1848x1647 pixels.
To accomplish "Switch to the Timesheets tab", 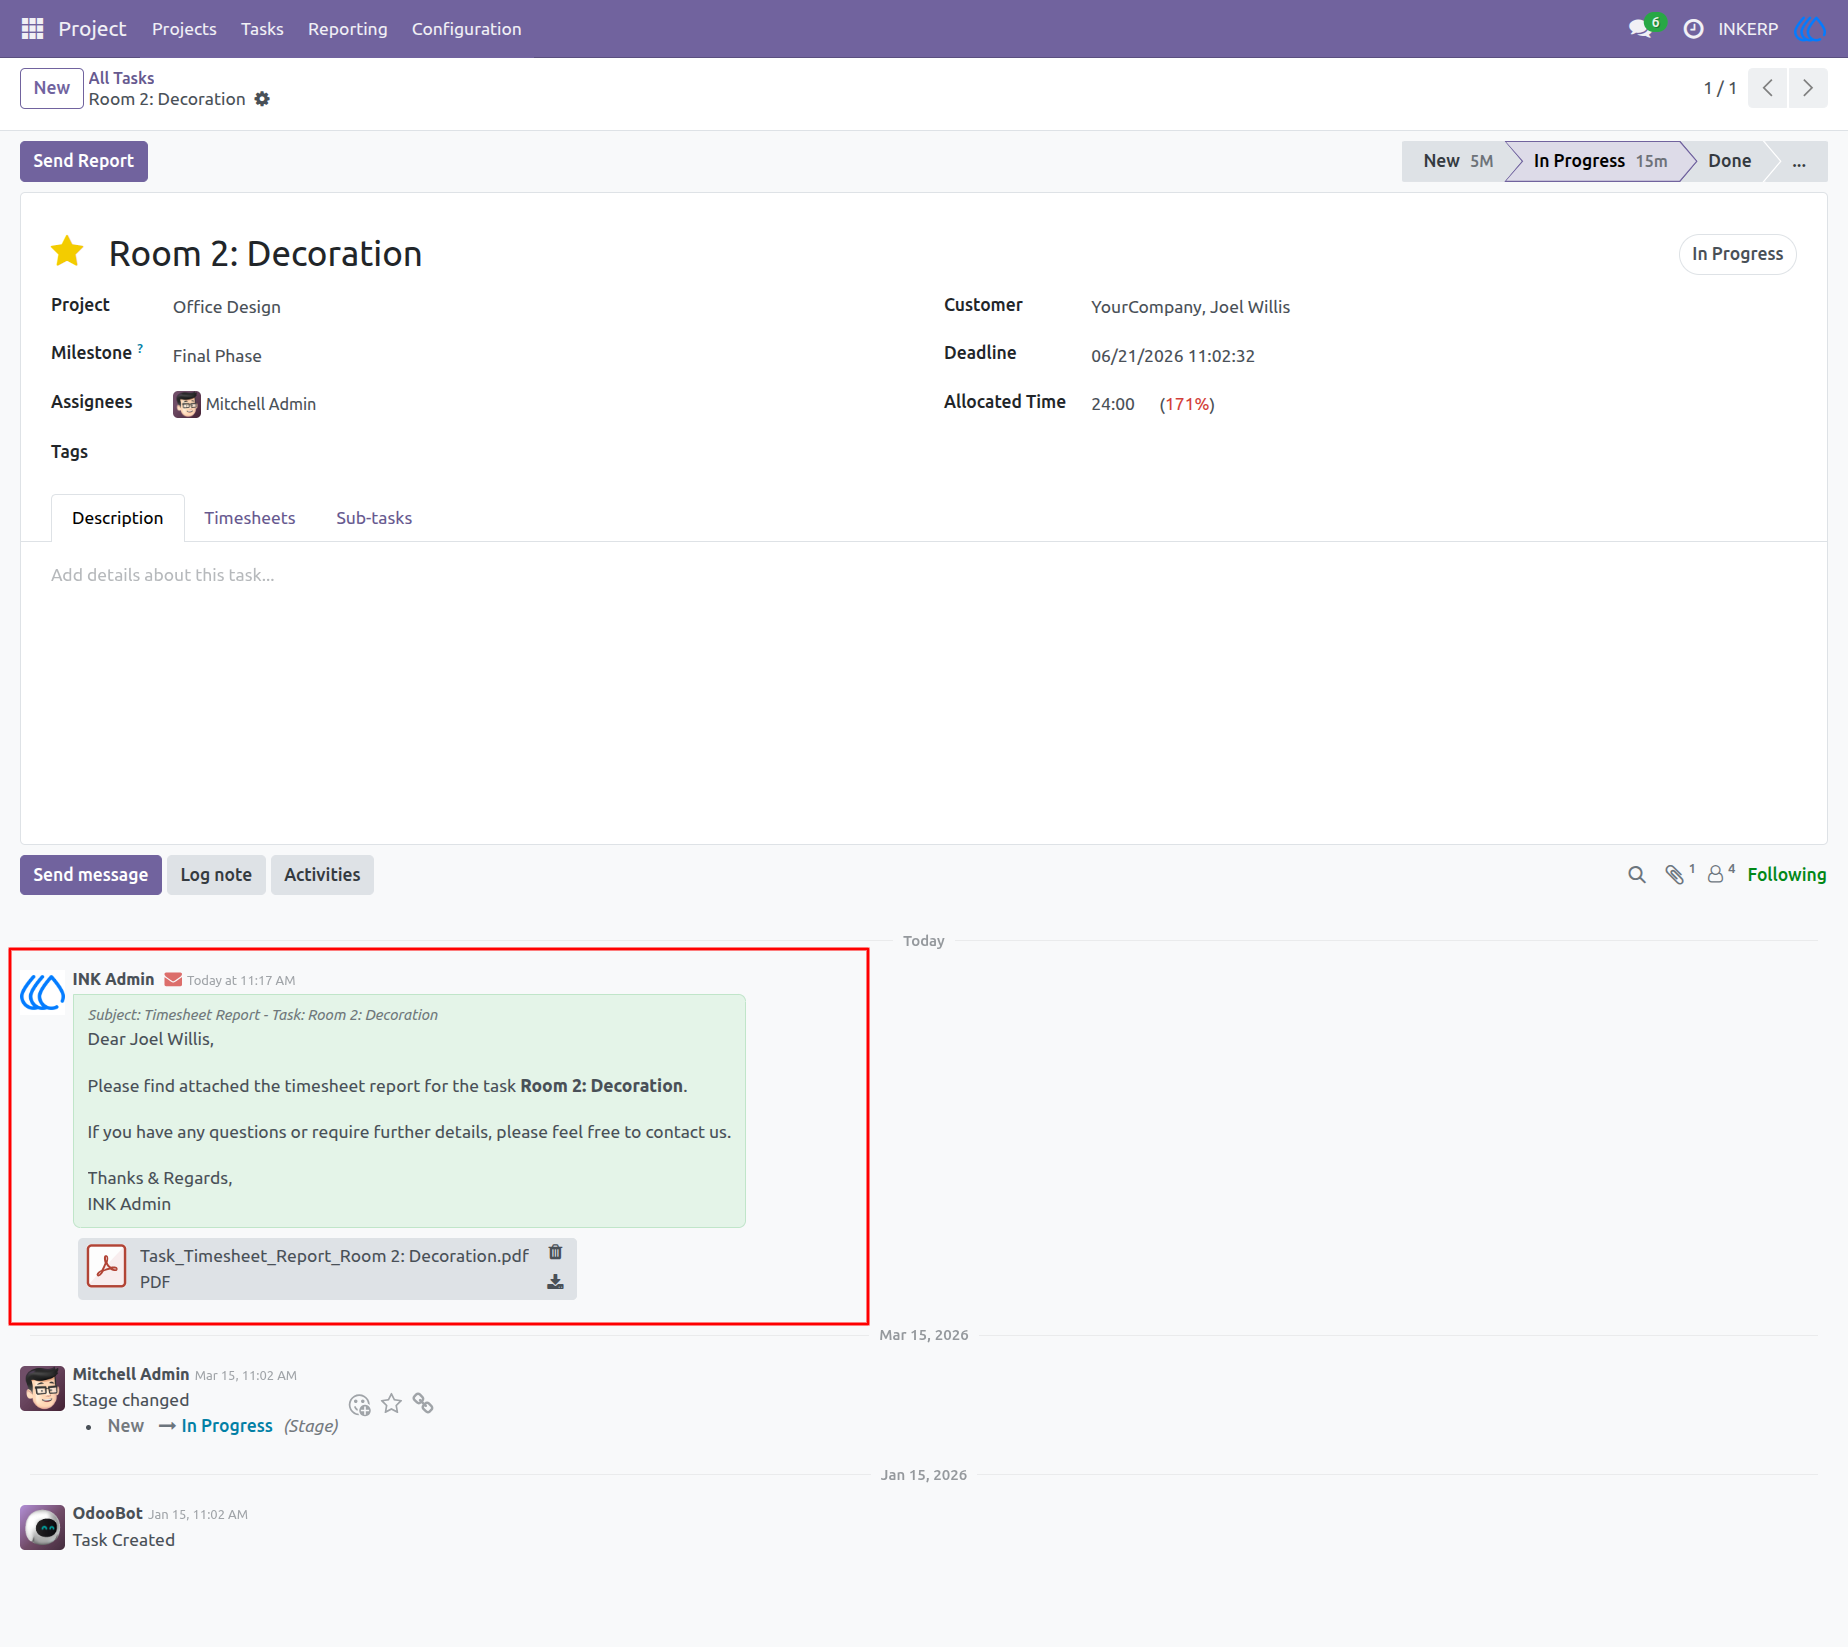I will [x=250, y=518].
